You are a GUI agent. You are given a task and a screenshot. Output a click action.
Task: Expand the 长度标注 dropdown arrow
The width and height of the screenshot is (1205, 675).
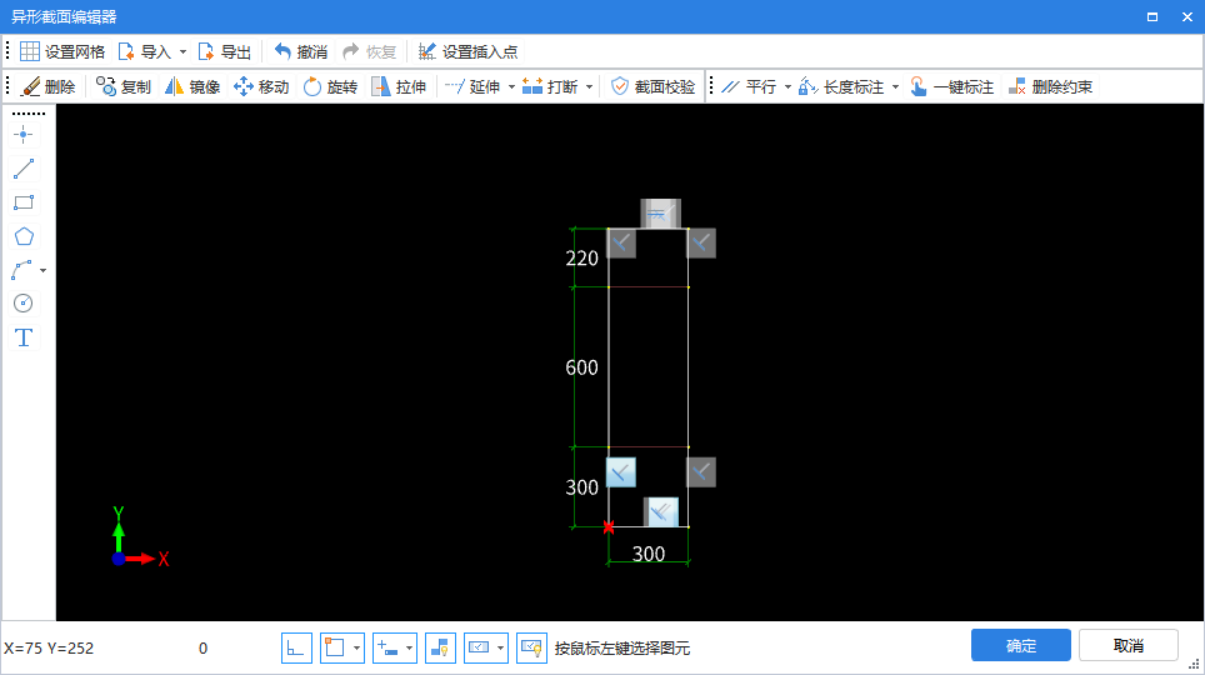click(895, 87)
